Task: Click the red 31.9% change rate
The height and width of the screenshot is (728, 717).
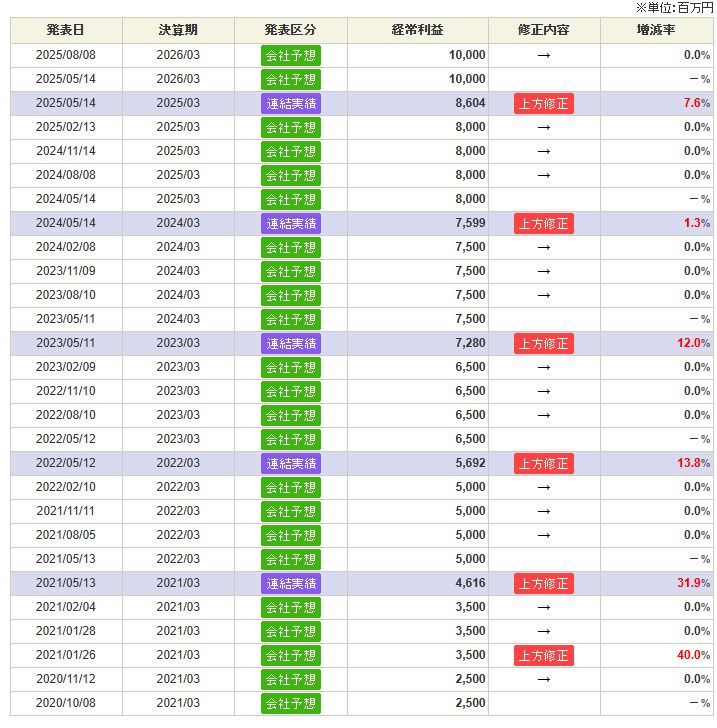Action: (693, 583)
